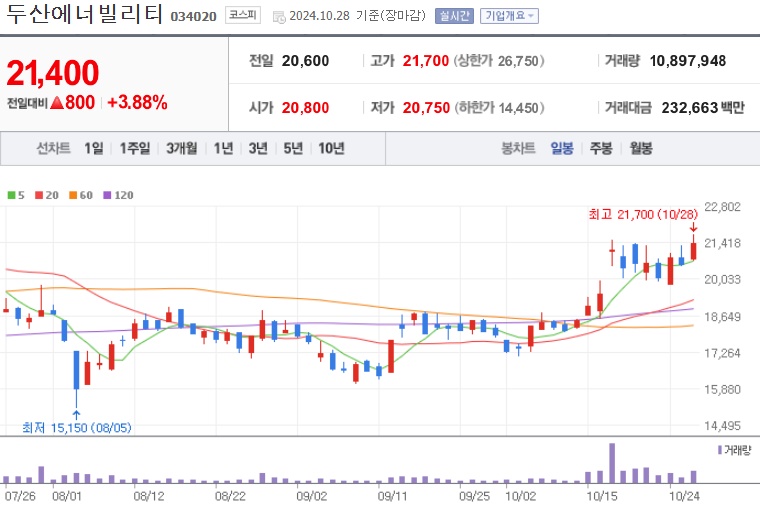This screenshot has height=510, width=760.
Task: Click the 2024.10.28 기준(장마감) date text
Action: click(x=357, y=16)
